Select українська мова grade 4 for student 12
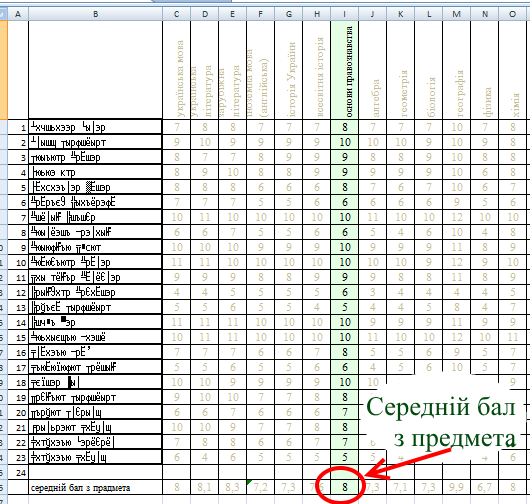 point(176,292)
